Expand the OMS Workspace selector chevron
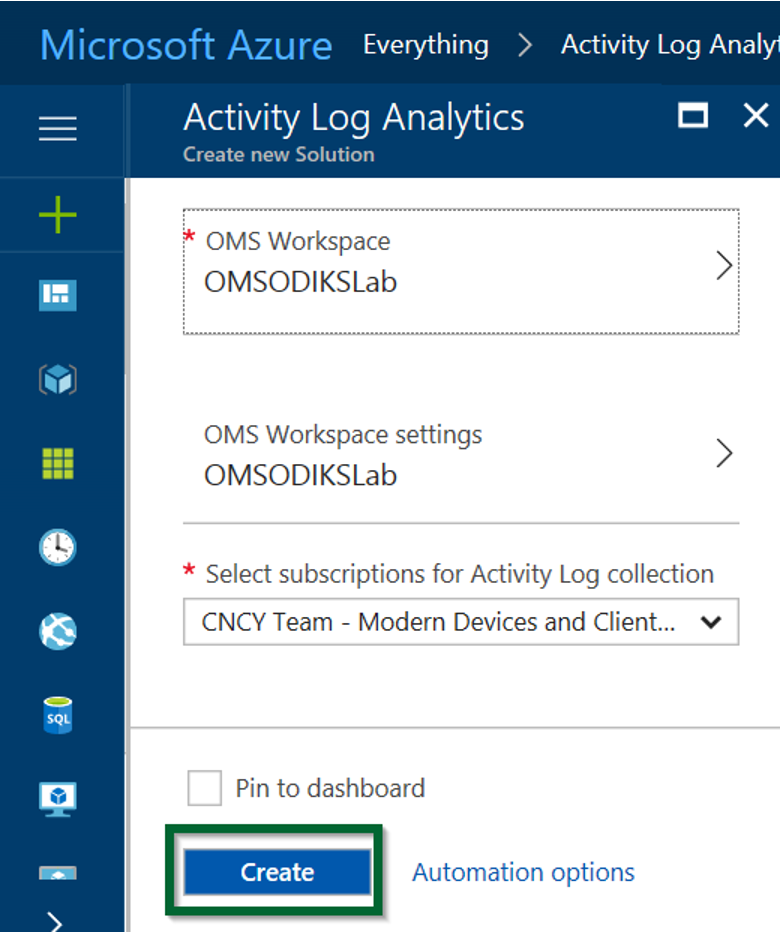The image size is (780, 932). tap(724, 266)
